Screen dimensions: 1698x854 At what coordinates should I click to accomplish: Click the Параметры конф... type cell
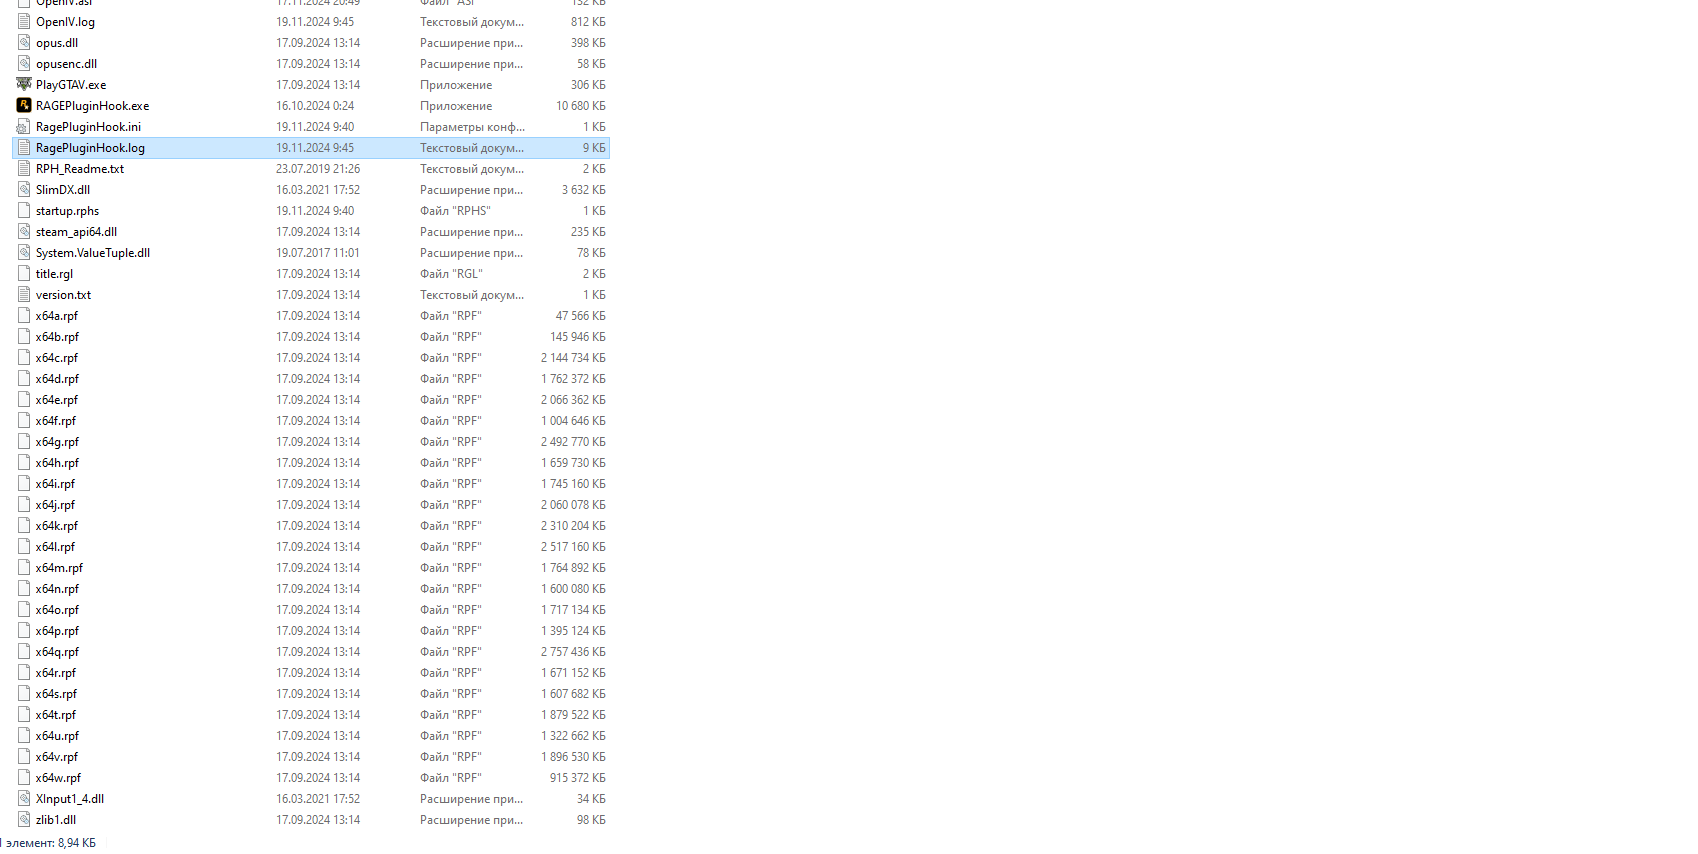pyautogui.click(x=472, y=127)
